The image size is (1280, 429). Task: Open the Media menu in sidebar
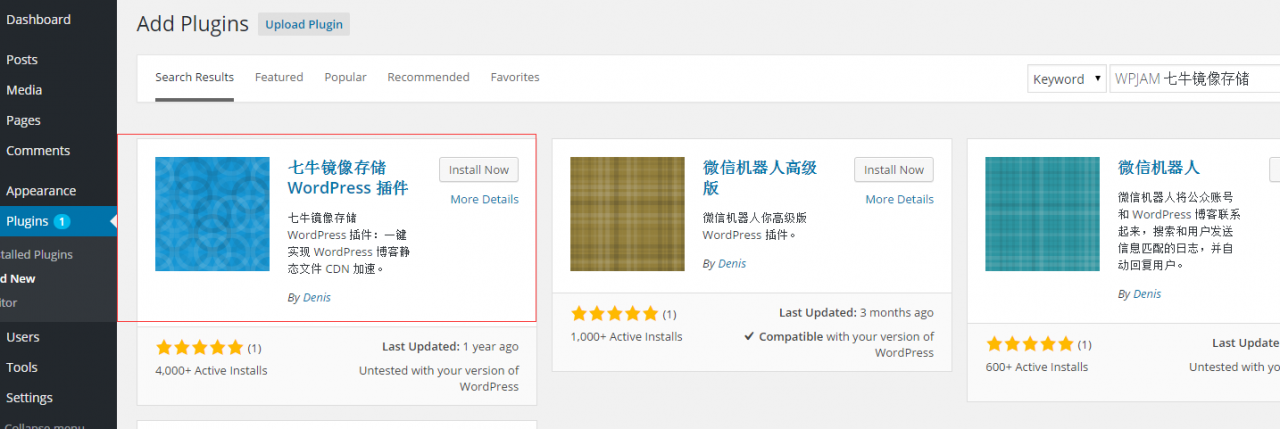[24, 90]
